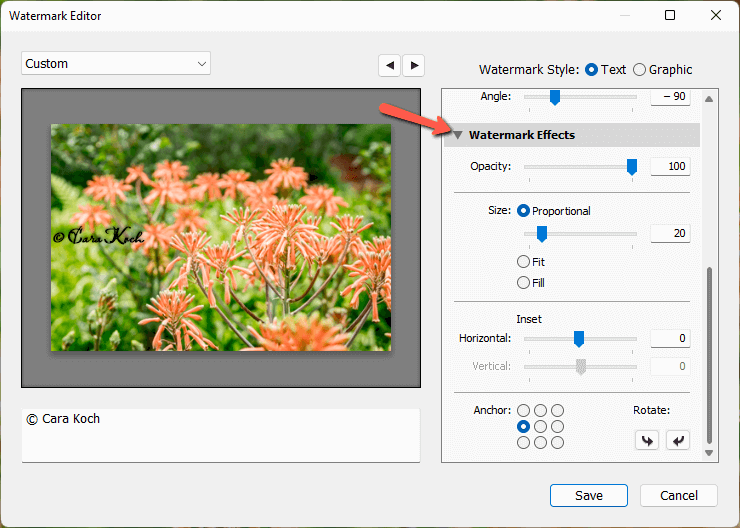Set anchor to middle-left position
Image resolution: width=740 pixels, height=528 pixels.
pos(523,427)
